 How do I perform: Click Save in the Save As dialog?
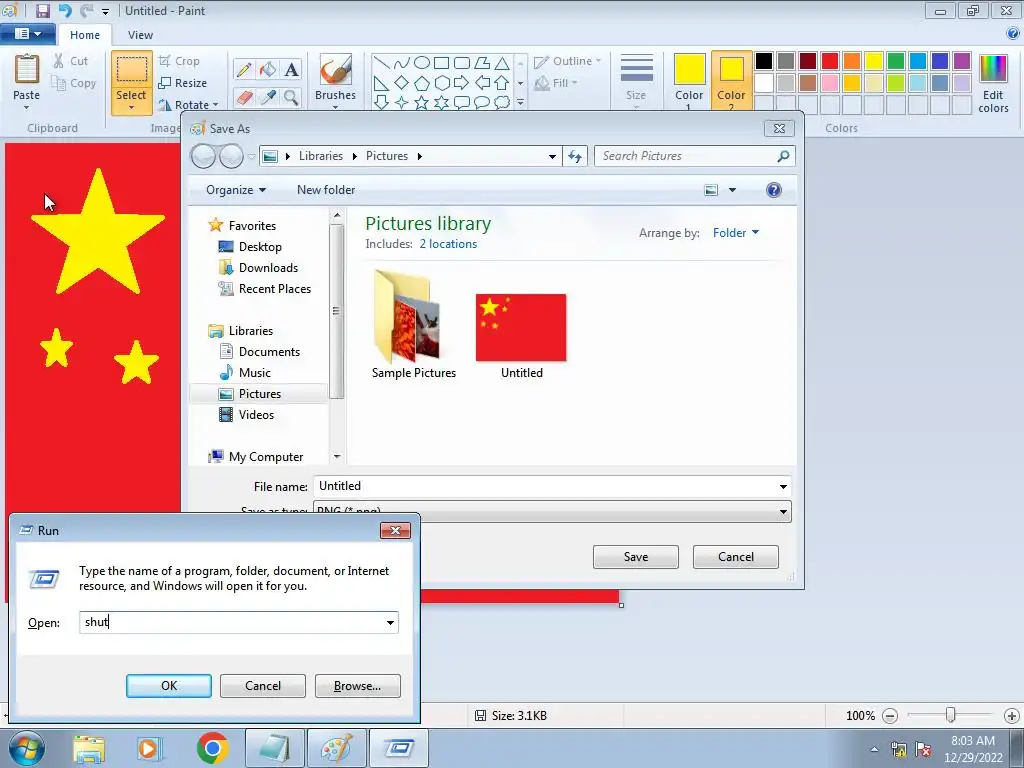point(635,557)
